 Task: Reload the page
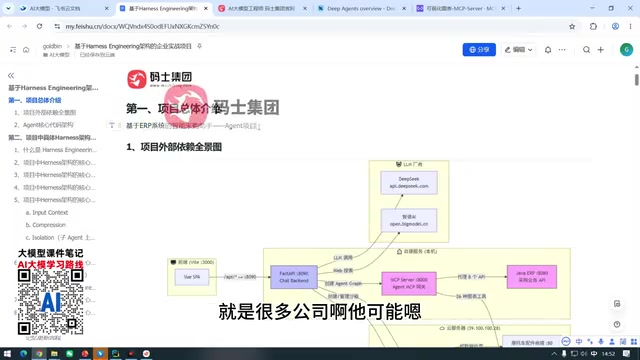pos(40,26)
